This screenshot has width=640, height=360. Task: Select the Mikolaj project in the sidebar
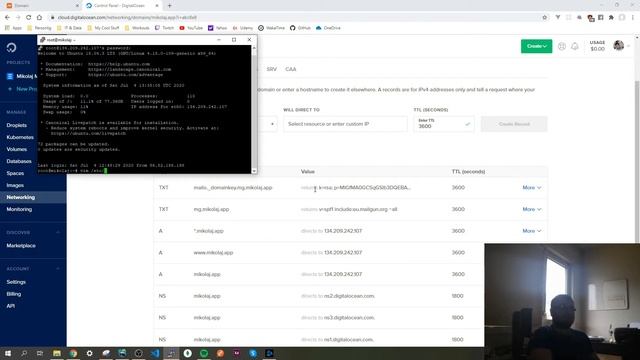pyautogui.click(x=22, y=76)
